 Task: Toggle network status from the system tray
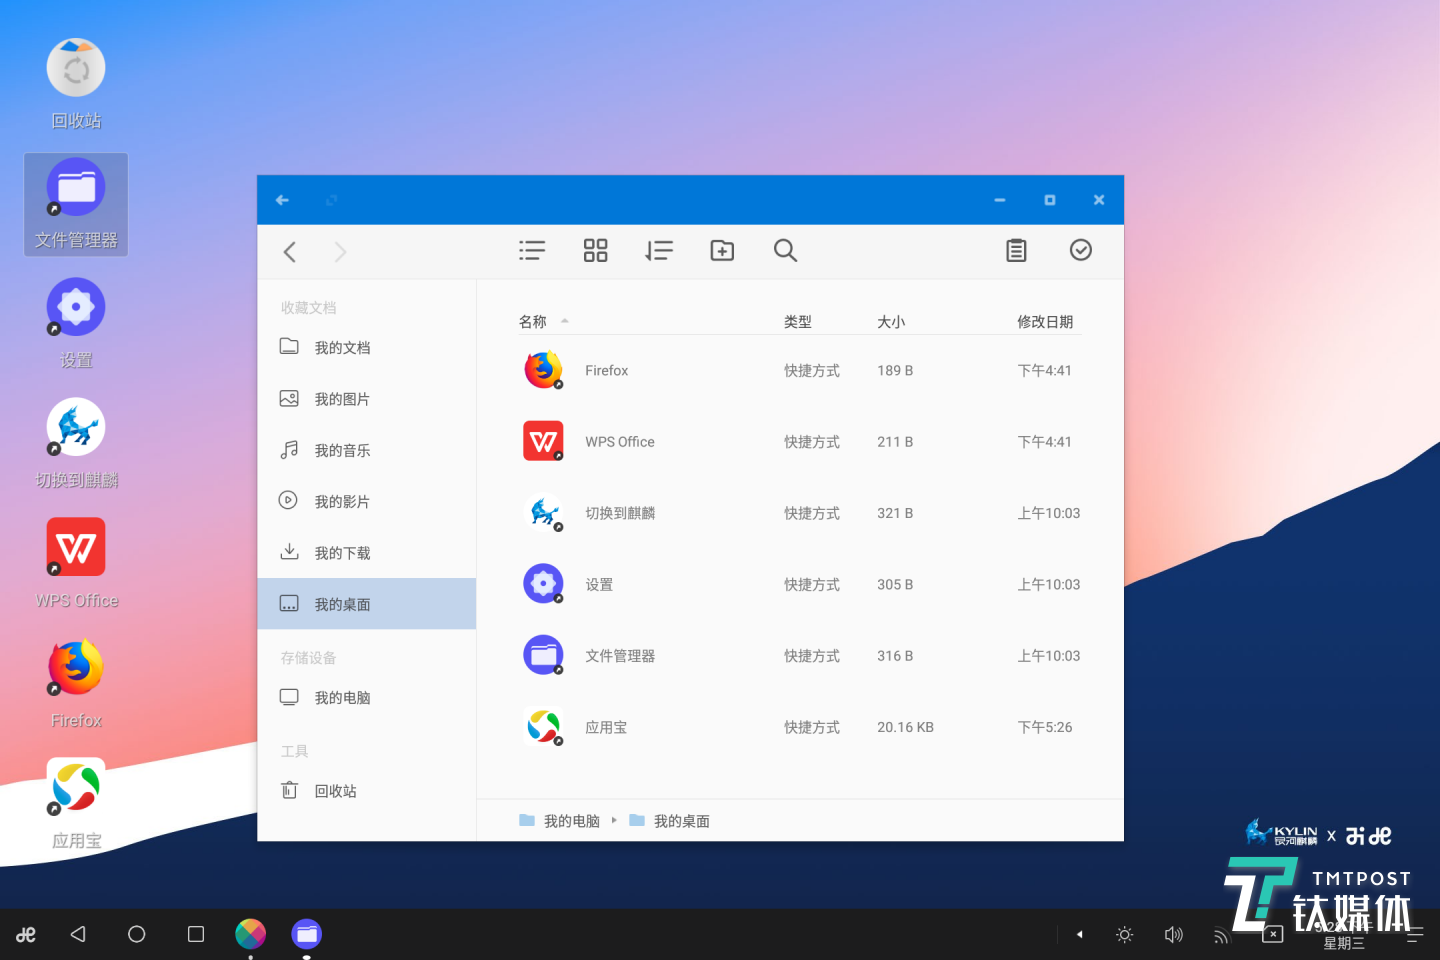1220,934
